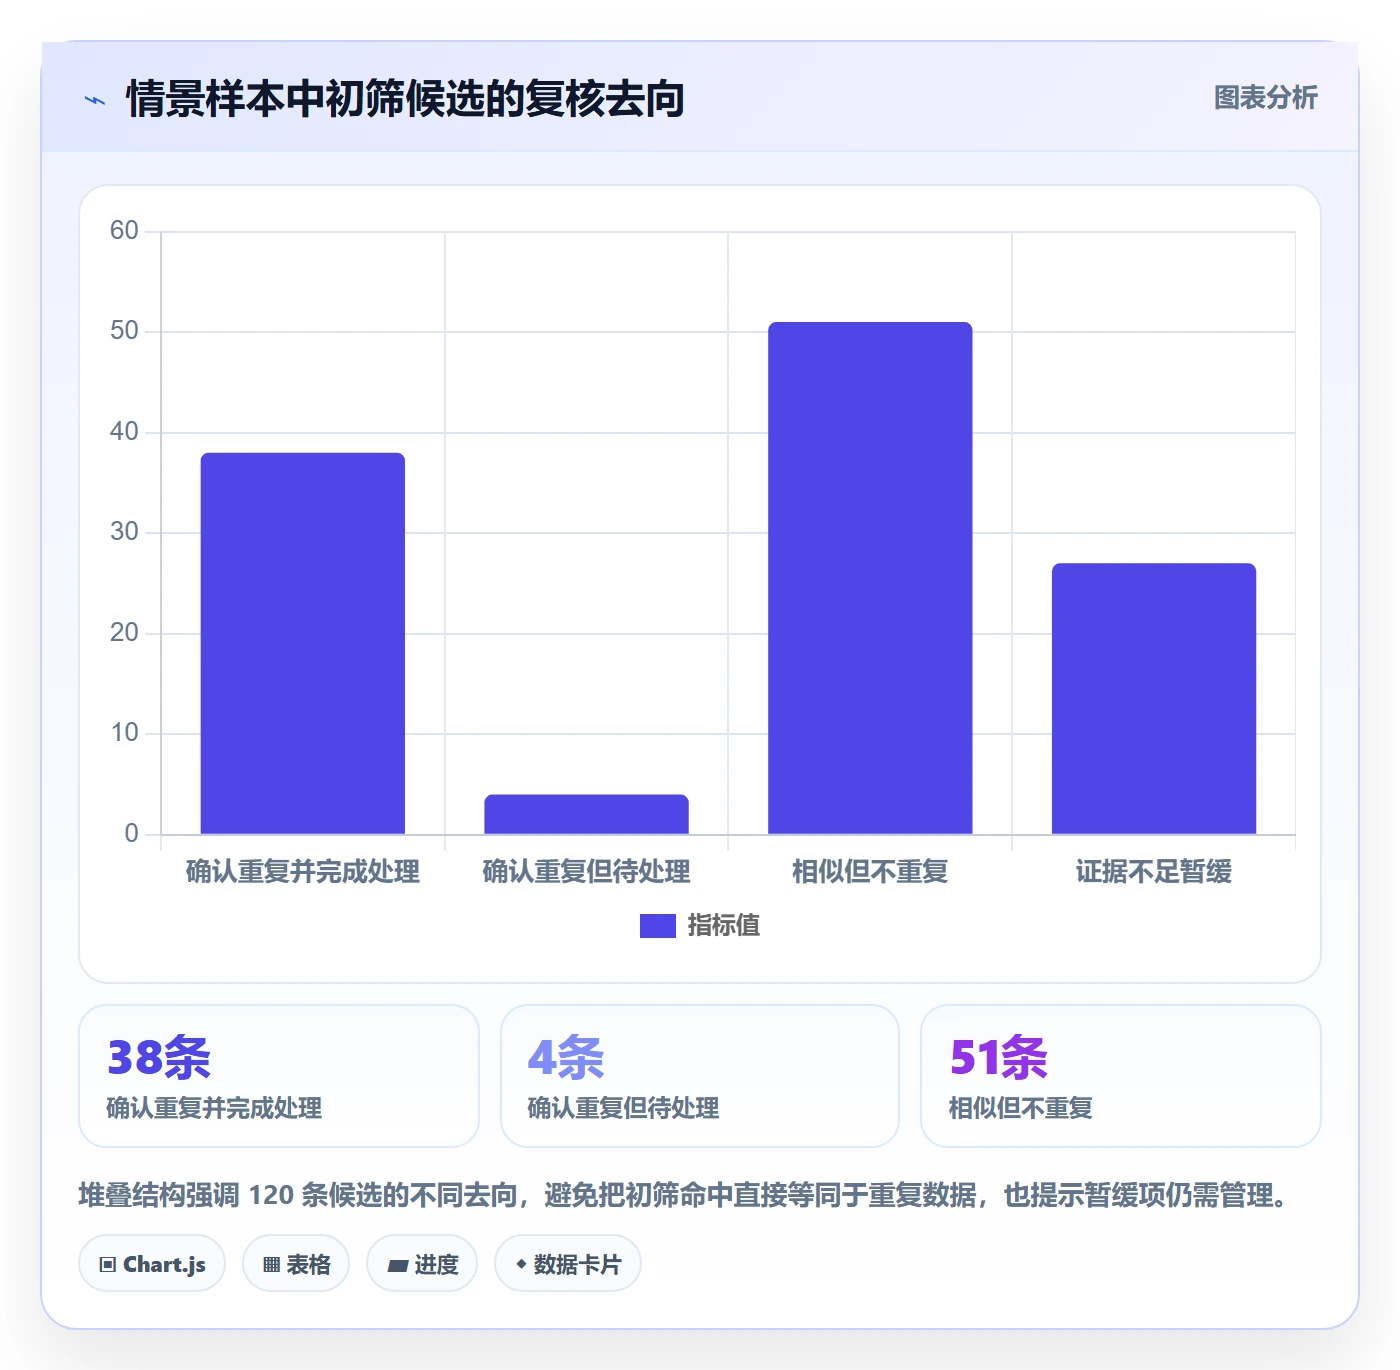Click the Chart.js tag chip

[x=152, y=1264]
